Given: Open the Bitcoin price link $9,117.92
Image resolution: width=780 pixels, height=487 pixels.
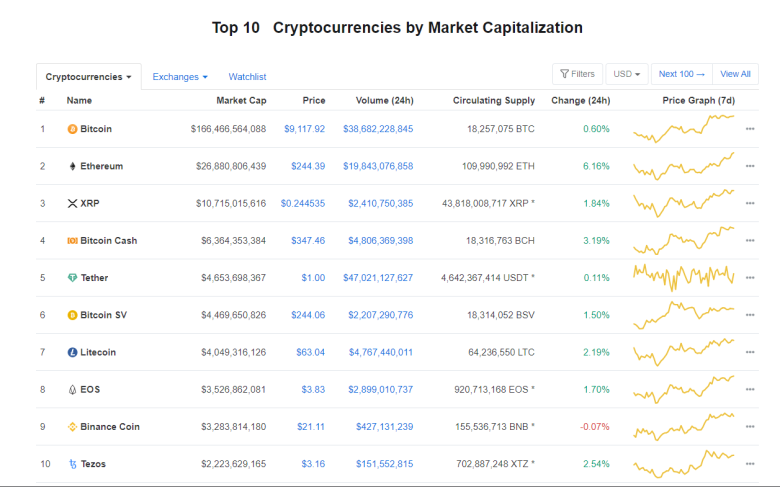Looking at the screenshot, I should 304,129.
